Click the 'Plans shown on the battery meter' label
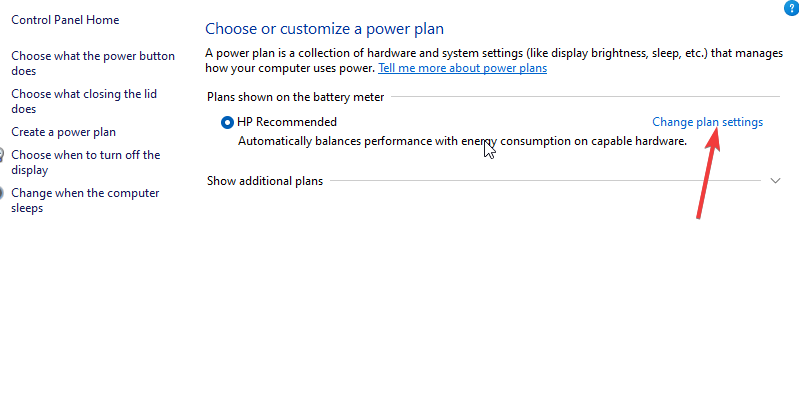799x420 pixels. (295, 97)
